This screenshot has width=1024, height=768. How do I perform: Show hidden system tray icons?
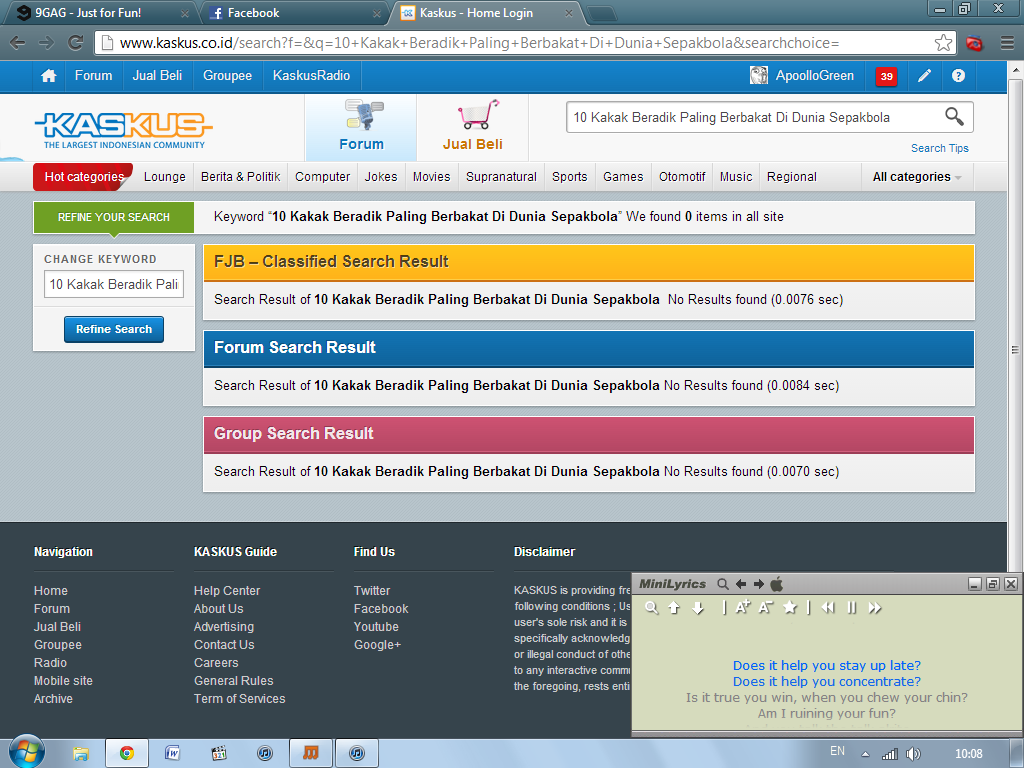tap(865, 754)
